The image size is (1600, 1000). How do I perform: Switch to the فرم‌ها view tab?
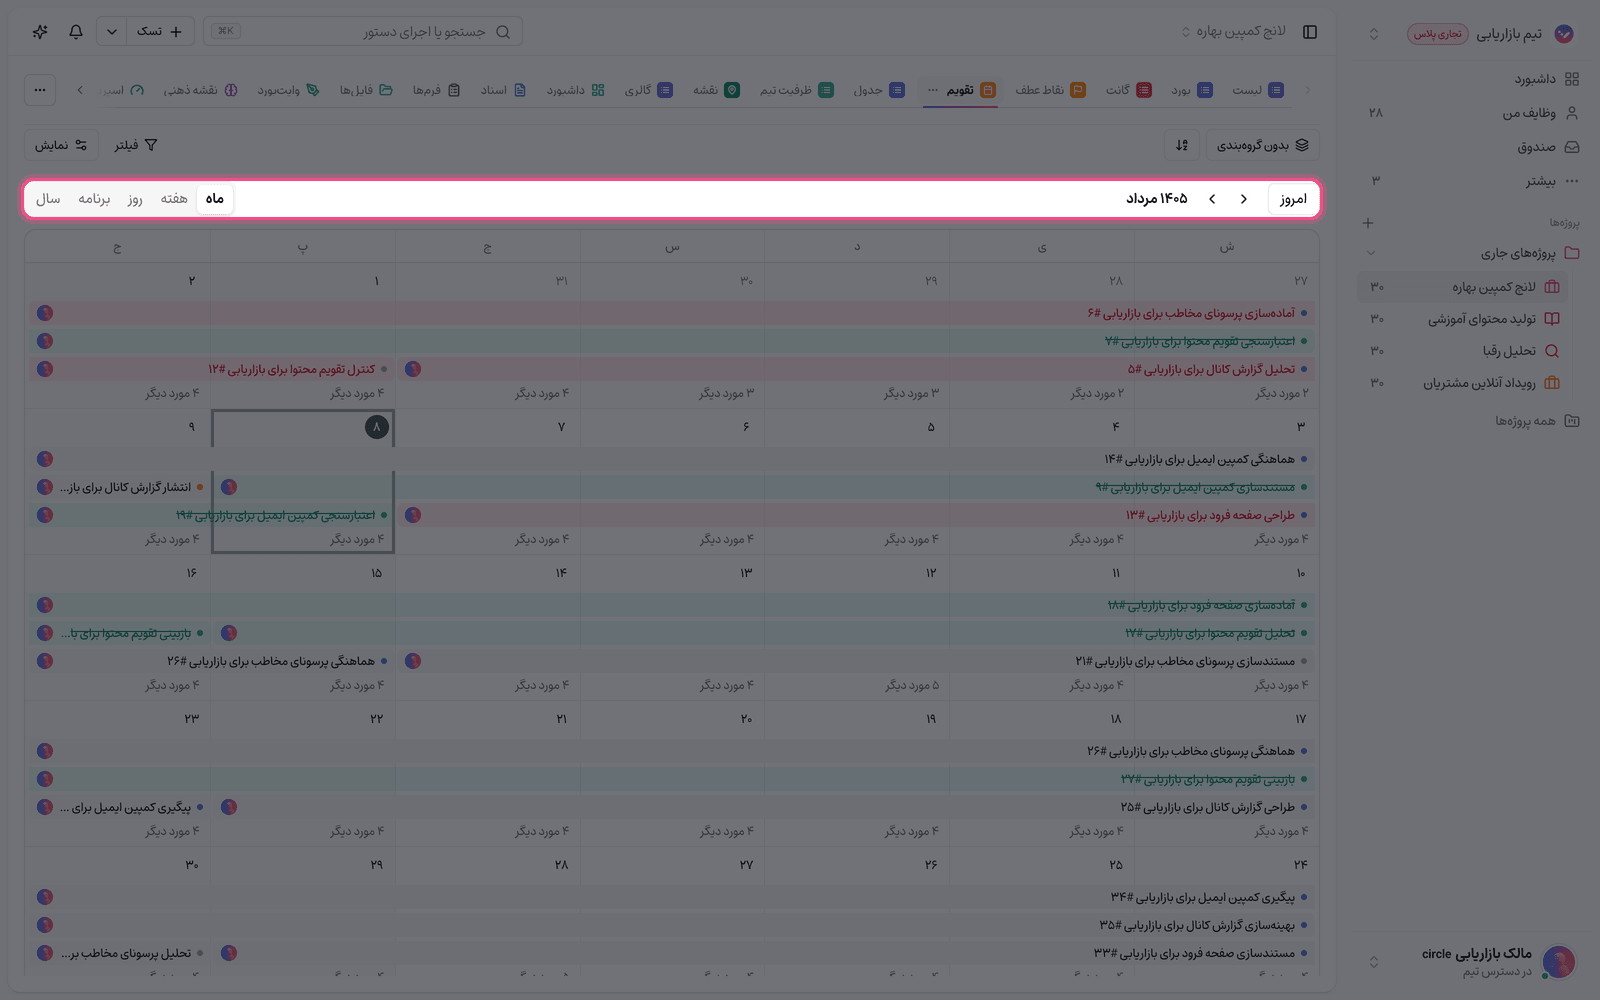pyautogui.click(x=436, y=90)
